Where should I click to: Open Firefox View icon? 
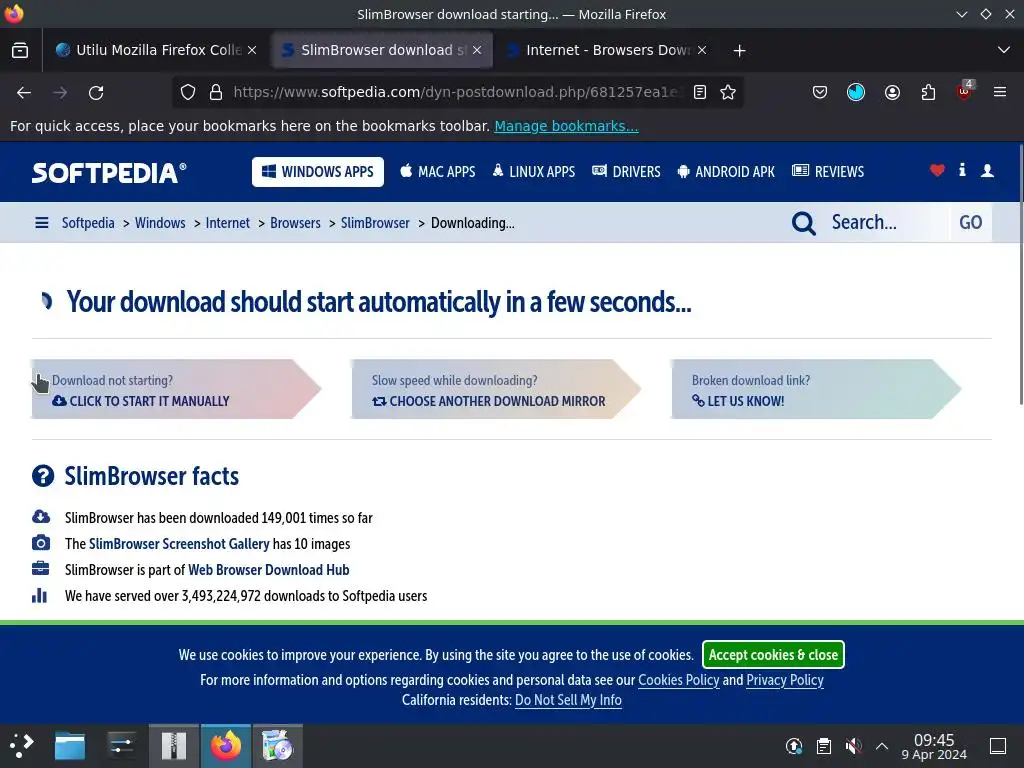[x=20, y=50]
